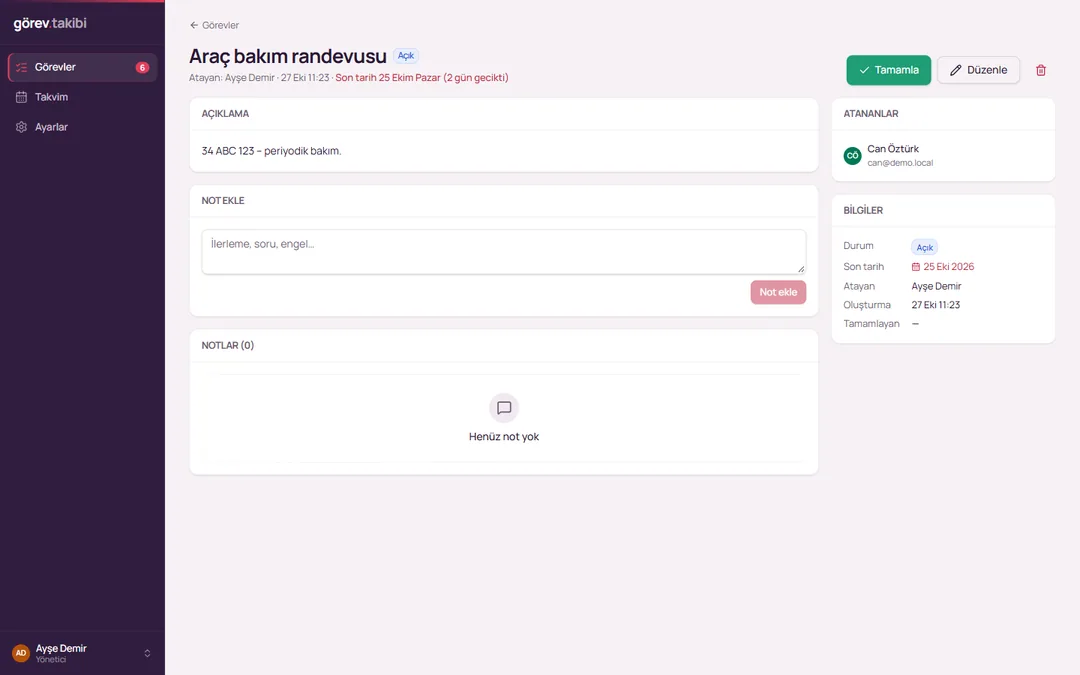Click the title 'Araç bakım randevusu'
1080x675 pixels.
pos(288,56)
